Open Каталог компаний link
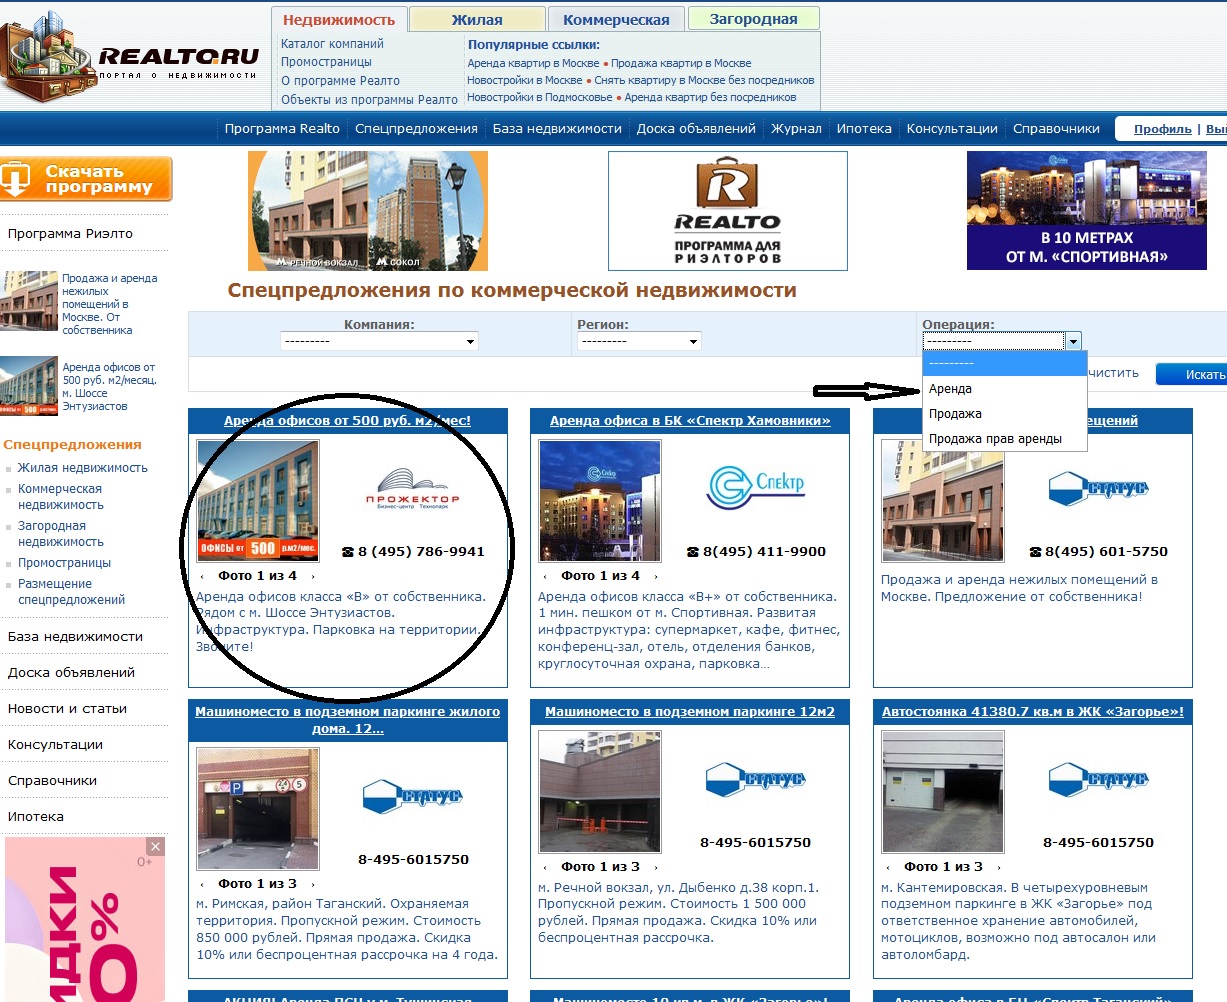Viewport: 1227px width, 1002px height. [332, 44]
